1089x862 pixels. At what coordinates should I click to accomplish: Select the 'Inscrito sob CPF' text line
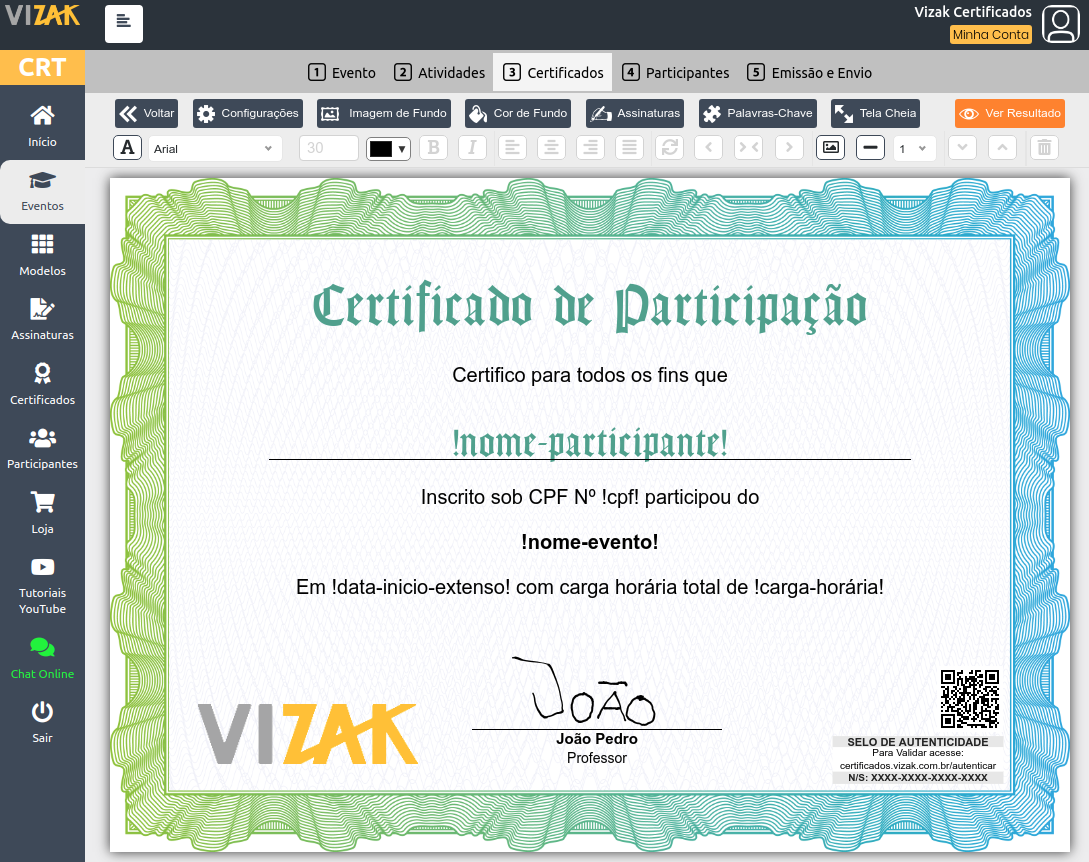pyautogui.click(x=590, y=497)
